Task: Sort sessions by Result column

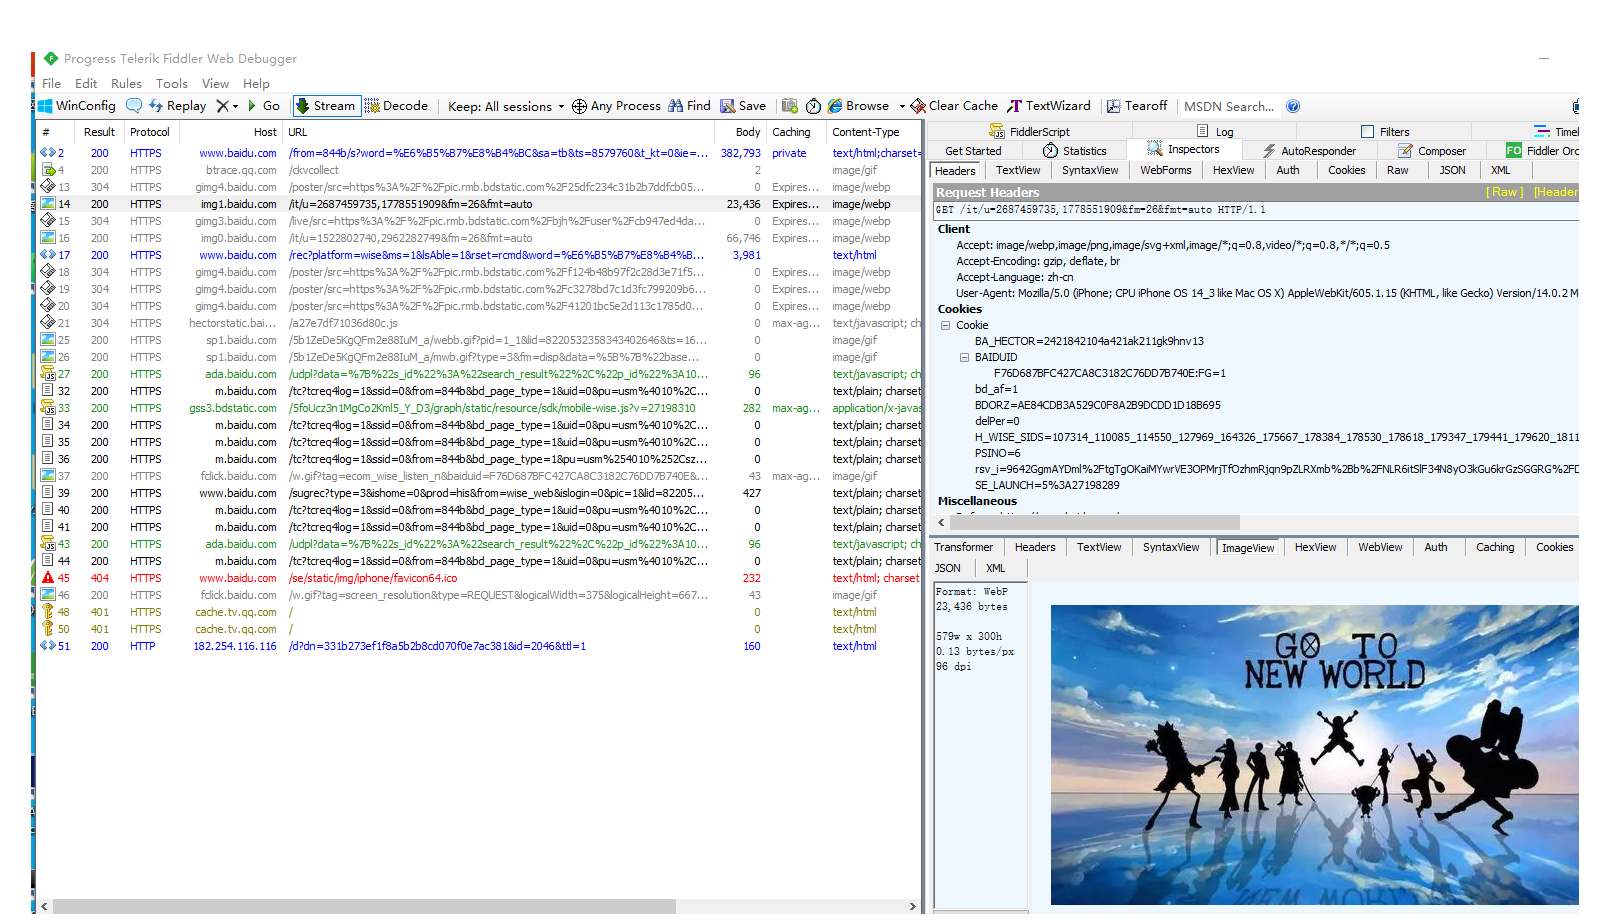Action: tap(99, 132)
